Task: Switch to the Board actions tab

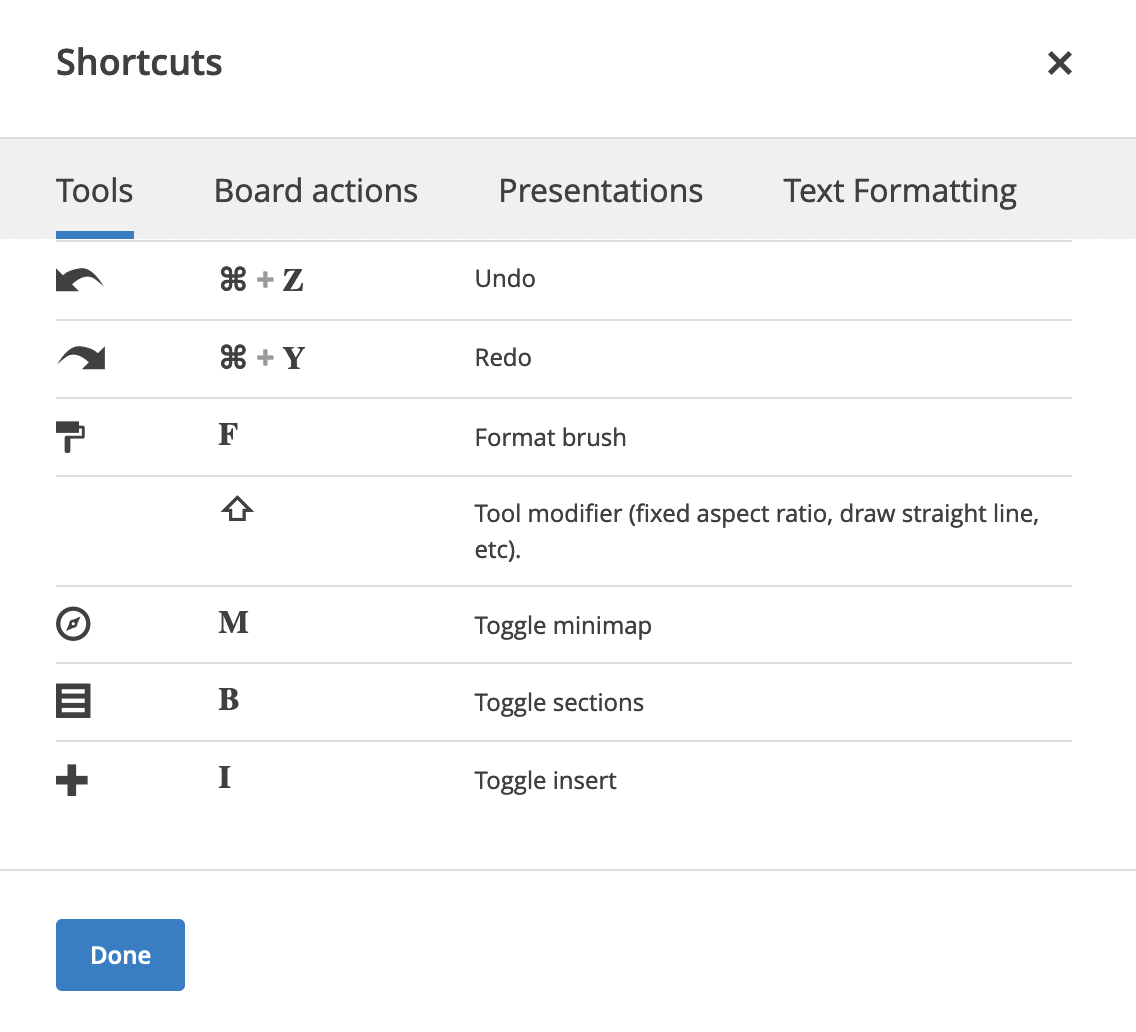Action: point(316,191)
